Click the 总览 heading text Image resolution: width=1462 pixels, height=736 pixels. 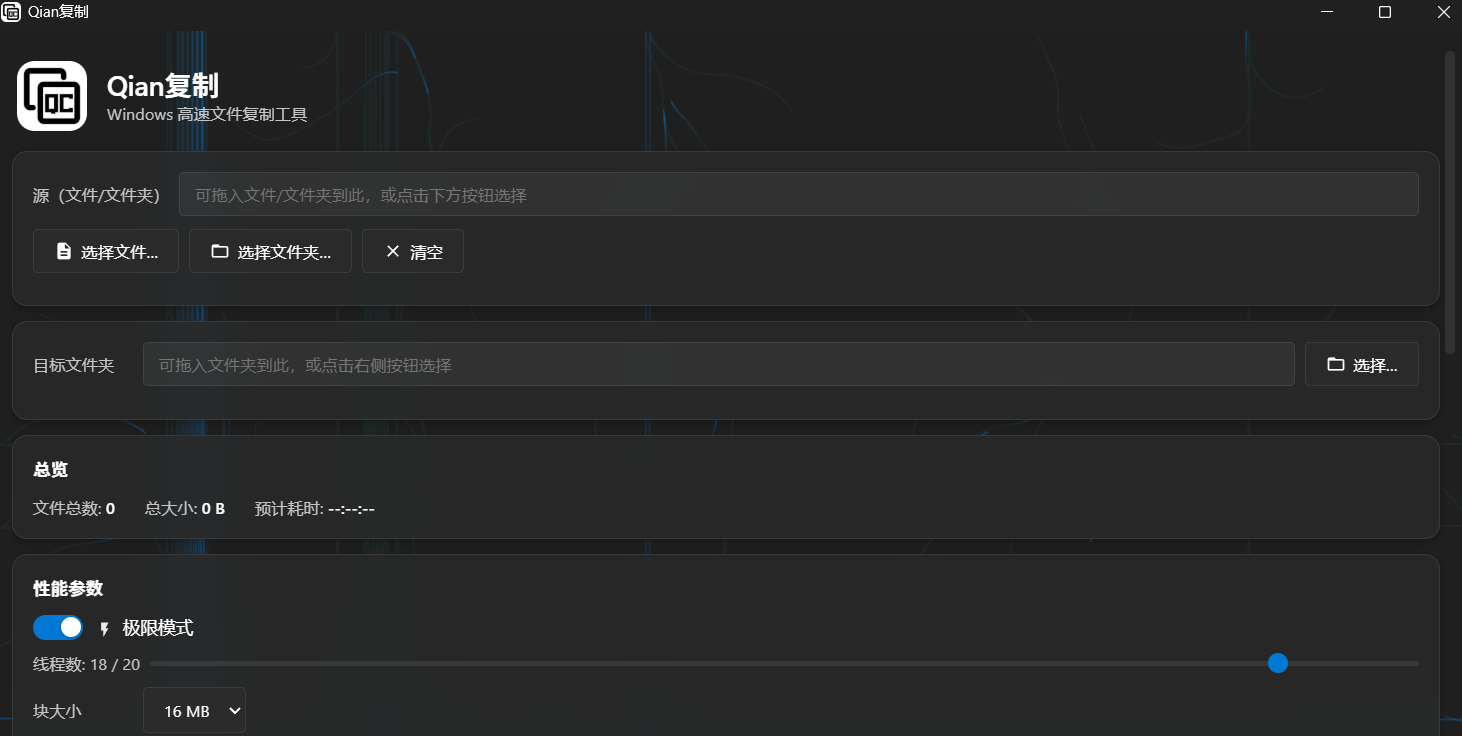pyautogui.click(x=51, y=469)
